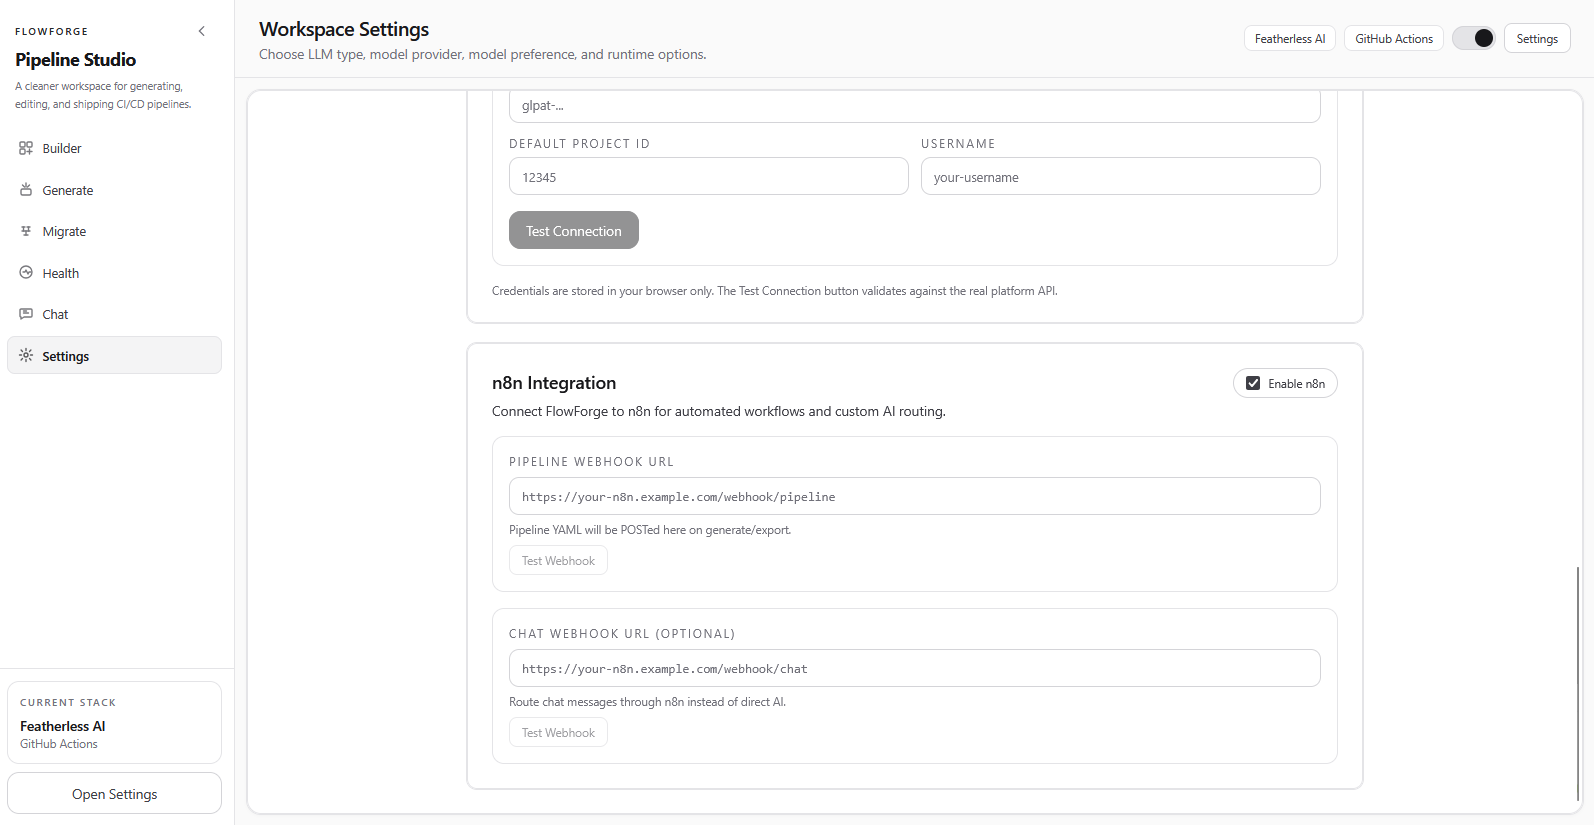Toggle the dark mode switch

[1473, 38]
